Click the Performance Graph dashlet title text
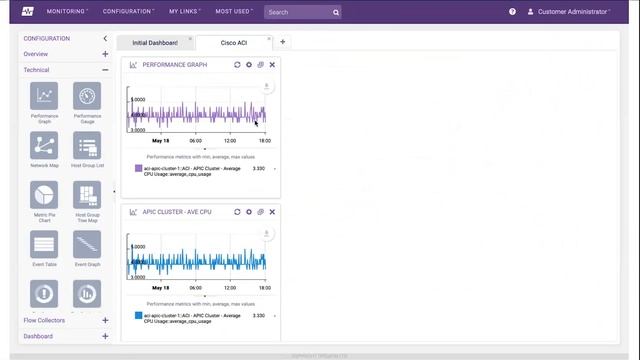The width and height of the screenshot is (640, 360). (175, 64)
